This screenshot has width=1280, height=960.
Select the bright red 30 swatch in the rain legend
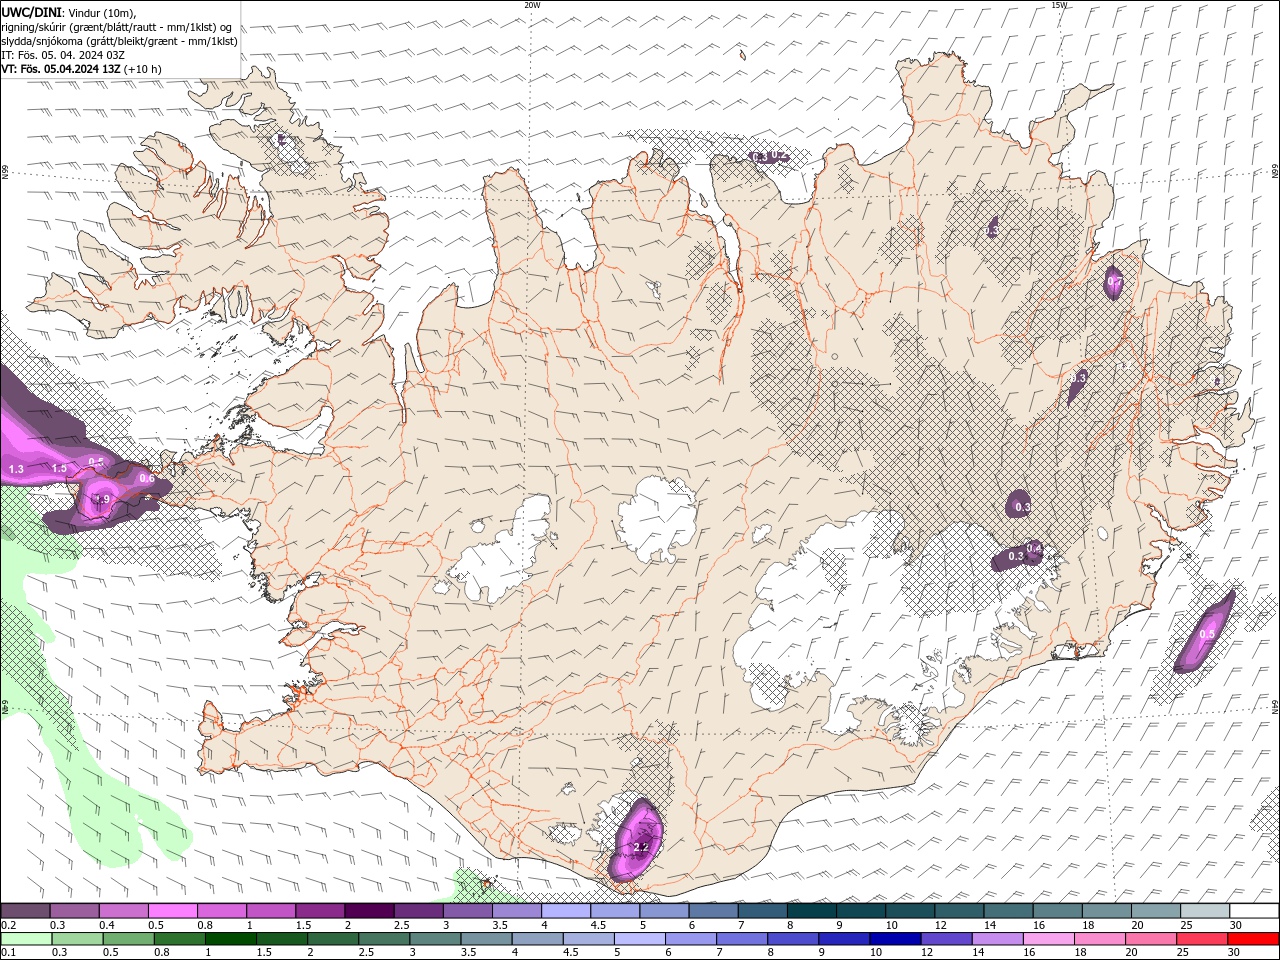[1253, 939]
